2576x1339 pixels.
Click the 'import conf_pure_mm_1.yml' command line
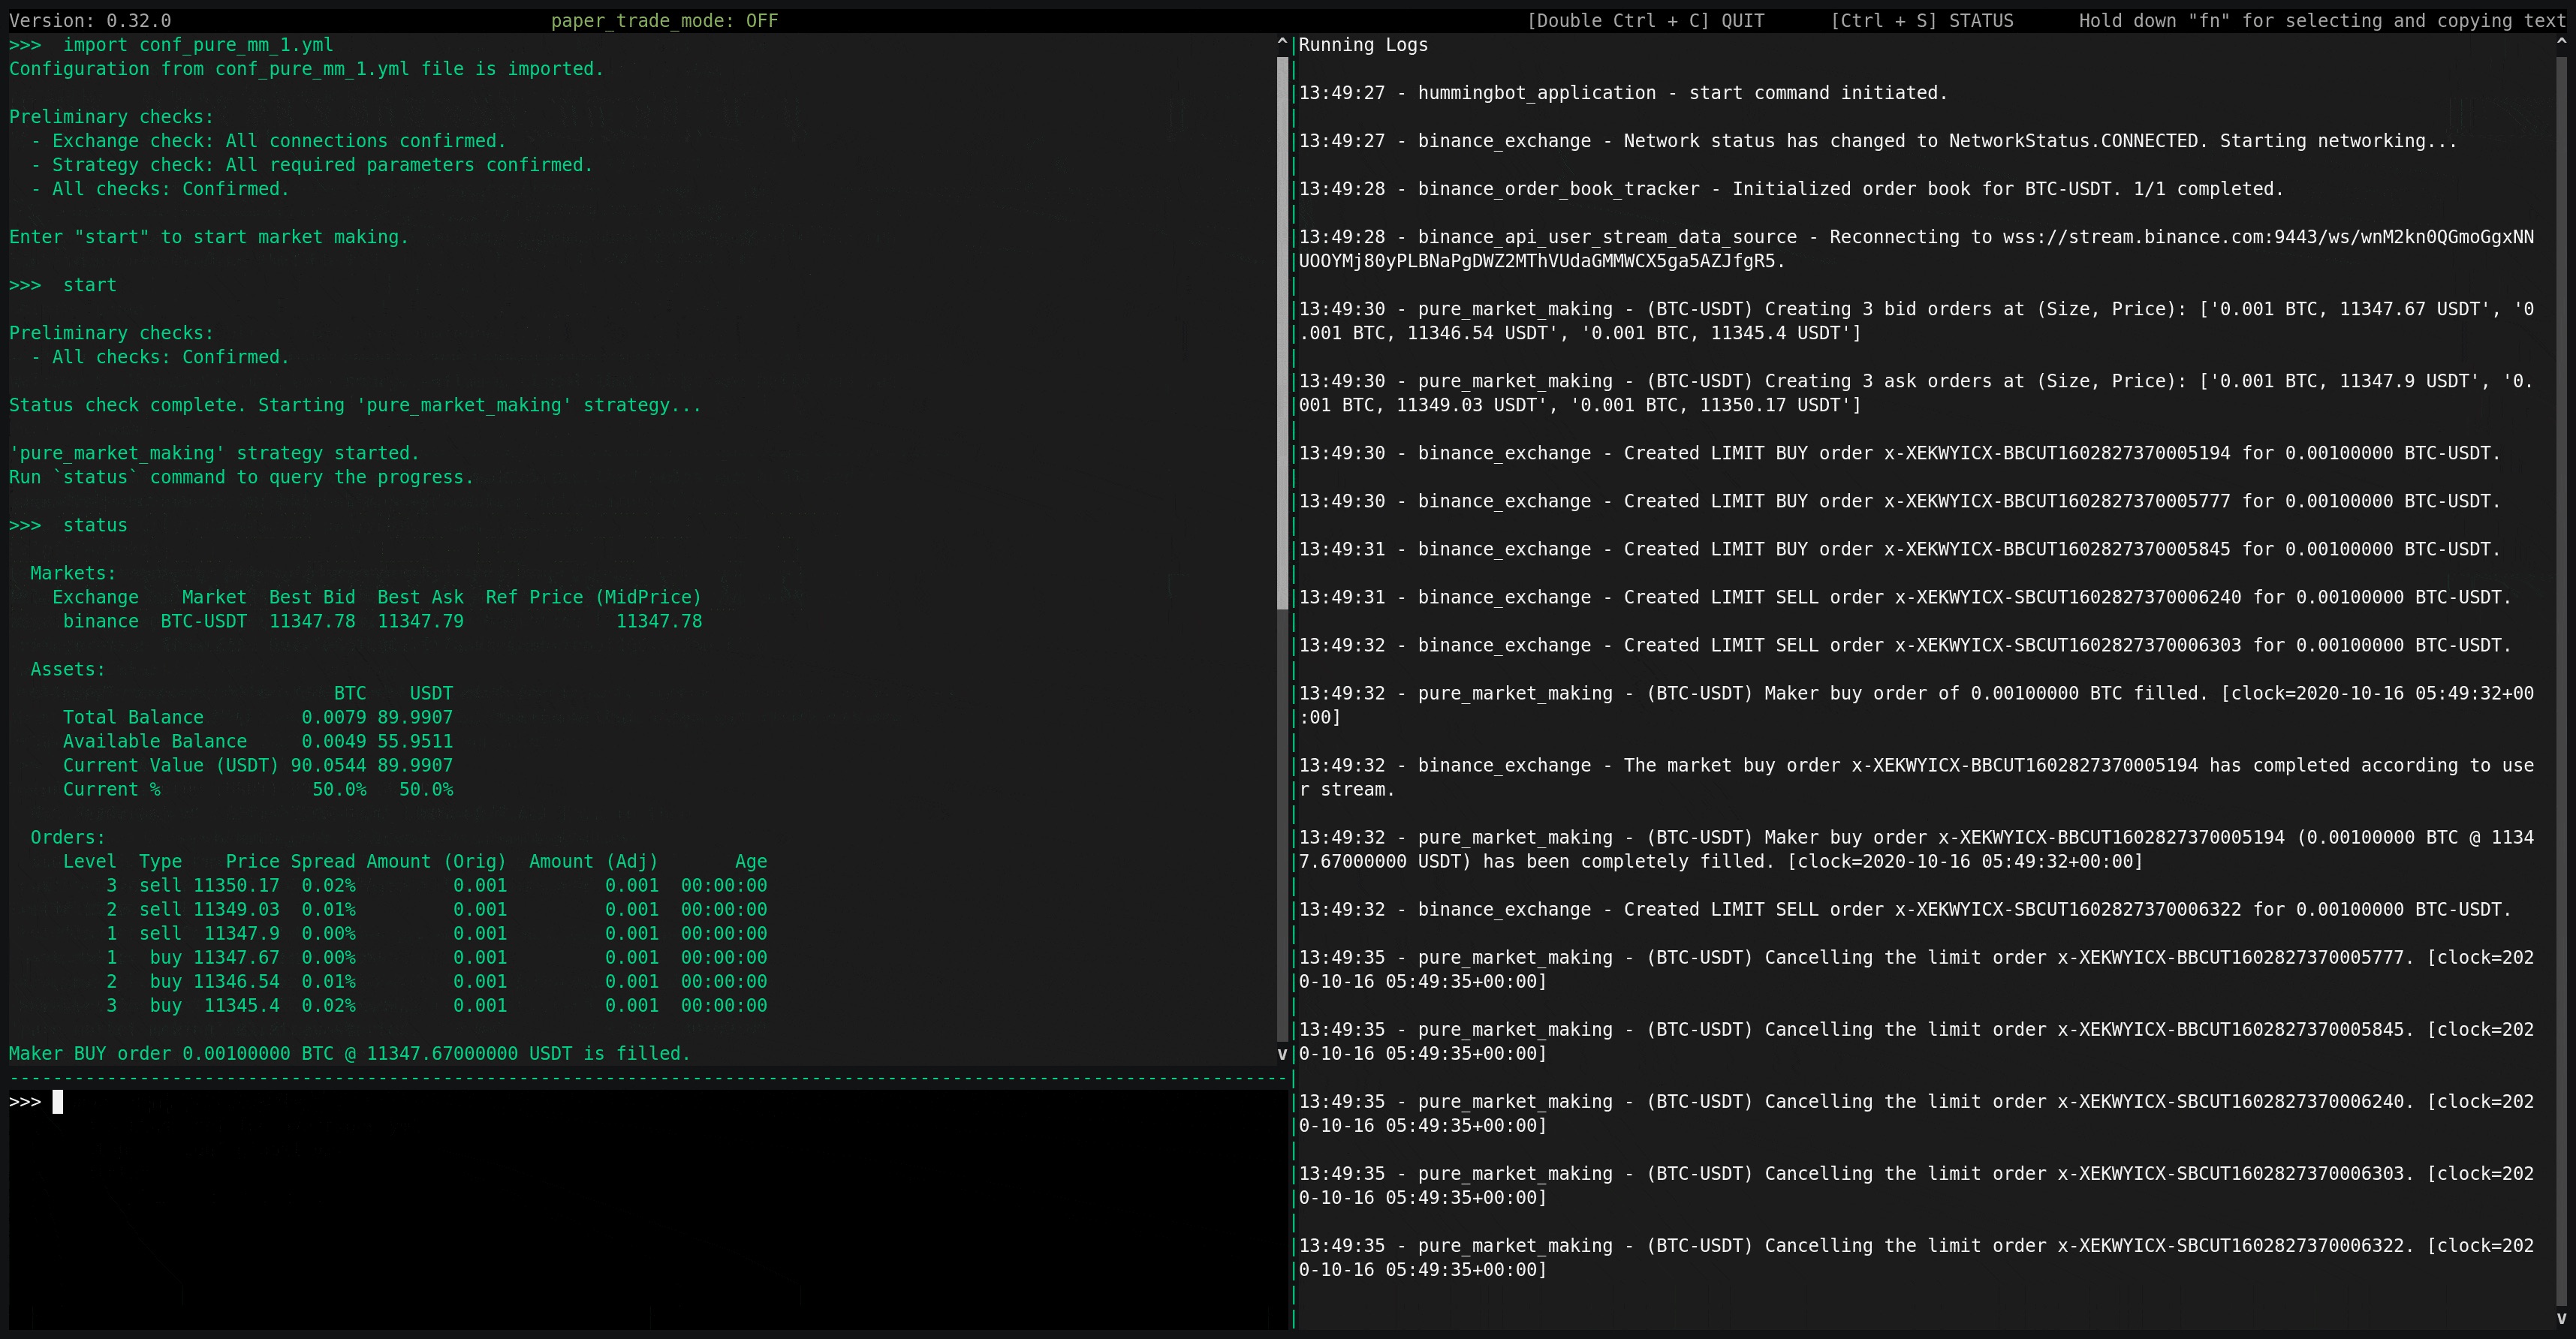point(198,45)
